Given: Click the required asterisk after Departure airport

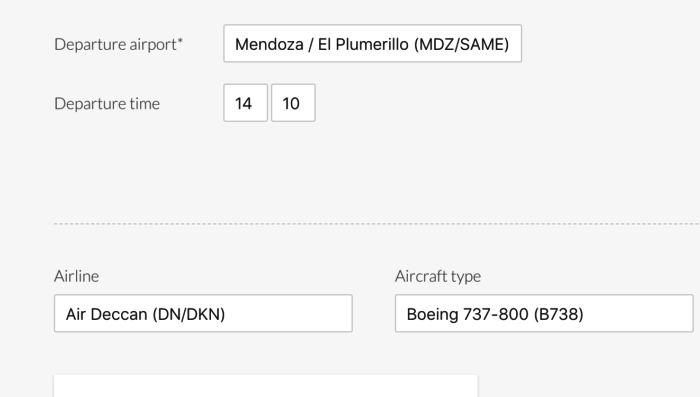Looking at the screenshot, I should pos(180,41).
